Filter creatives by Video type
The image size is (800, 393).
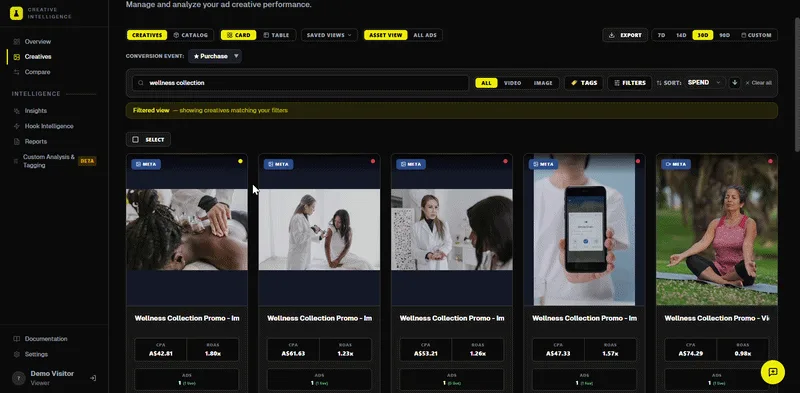[512, 83]
